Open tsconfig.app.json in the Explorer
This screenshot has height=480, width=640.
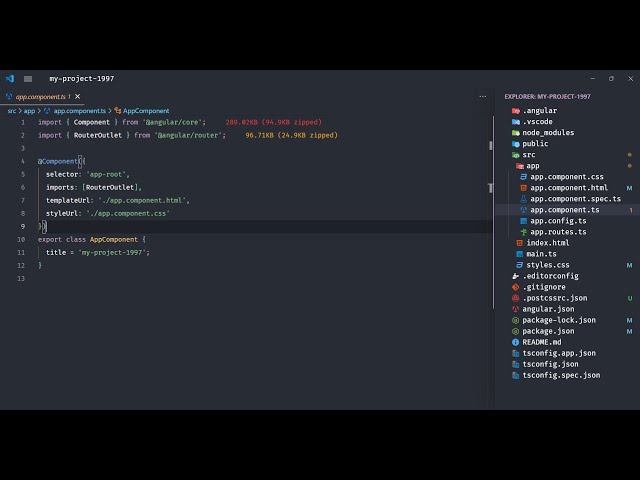point(558,353)
